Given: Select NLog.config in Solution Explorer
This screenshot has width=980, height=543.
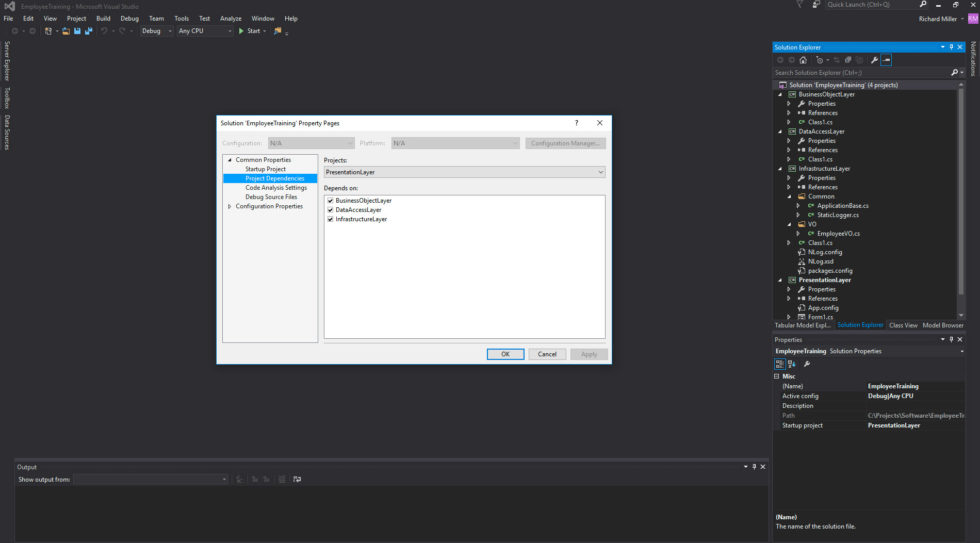Looking at the screenshot, I should tap(825, 252).
